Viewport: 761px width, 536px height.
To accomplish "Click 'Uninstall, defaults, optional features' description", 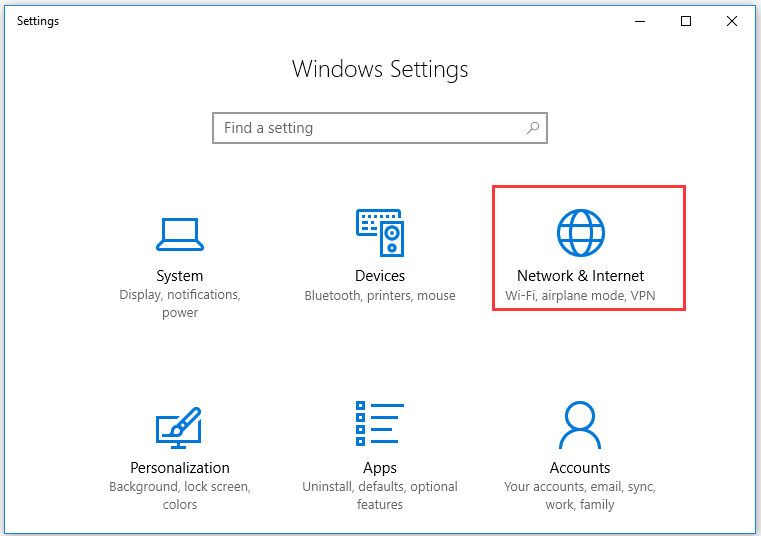I will (x=380, y=495).
